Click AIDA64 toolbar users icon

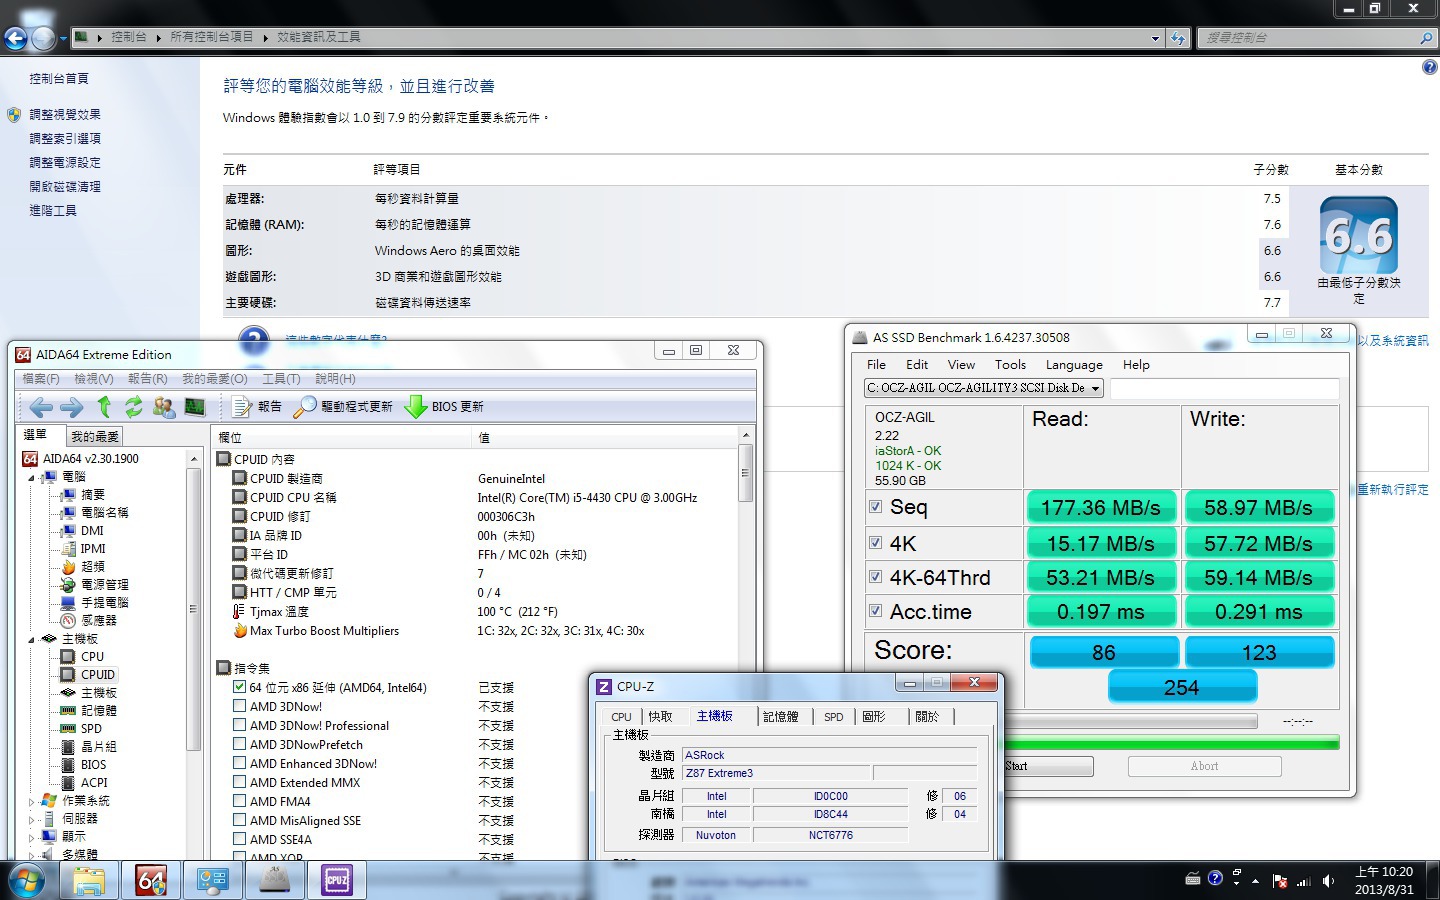164,407
